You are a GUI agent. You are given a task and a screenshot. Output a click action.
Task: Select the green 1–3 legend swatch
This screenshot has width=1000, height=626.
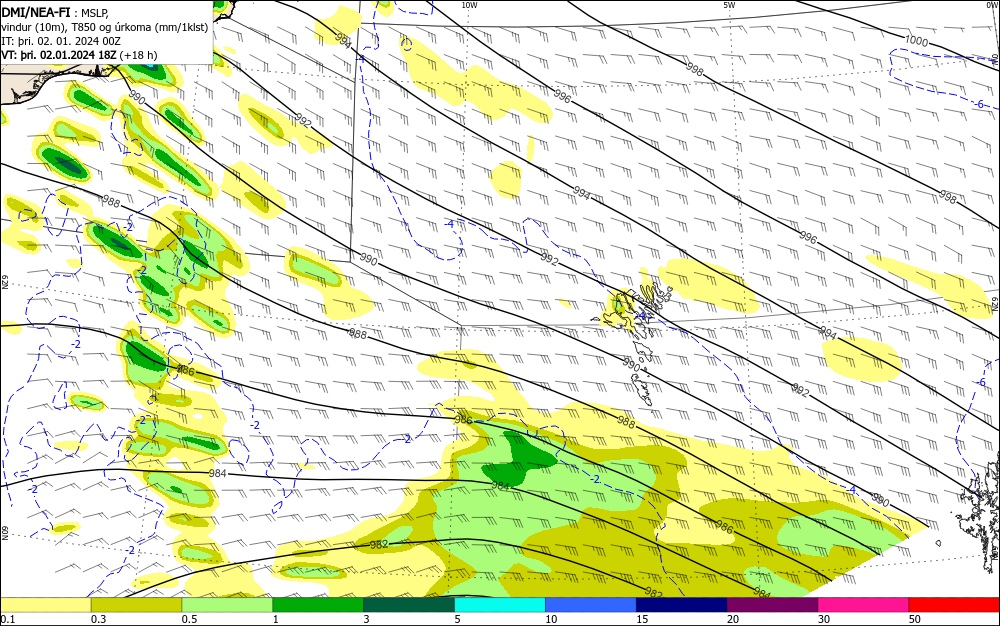[x=318, y=605]
